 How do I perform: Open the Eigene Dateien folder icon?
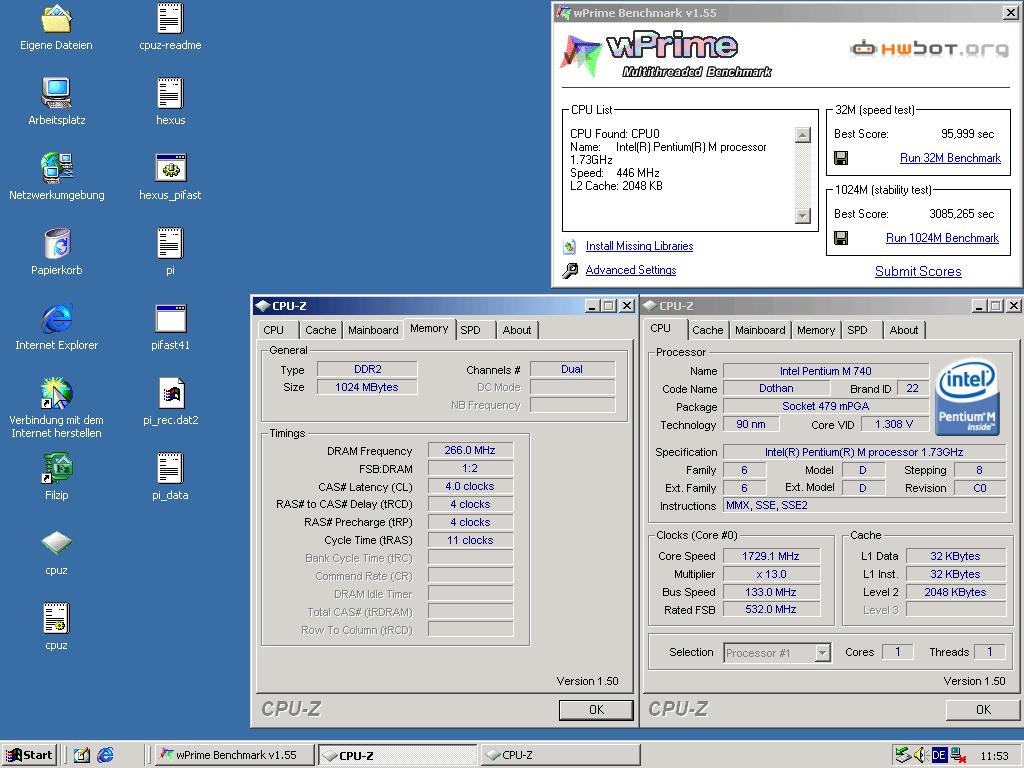pyautogui.click(x=56, y=18)
